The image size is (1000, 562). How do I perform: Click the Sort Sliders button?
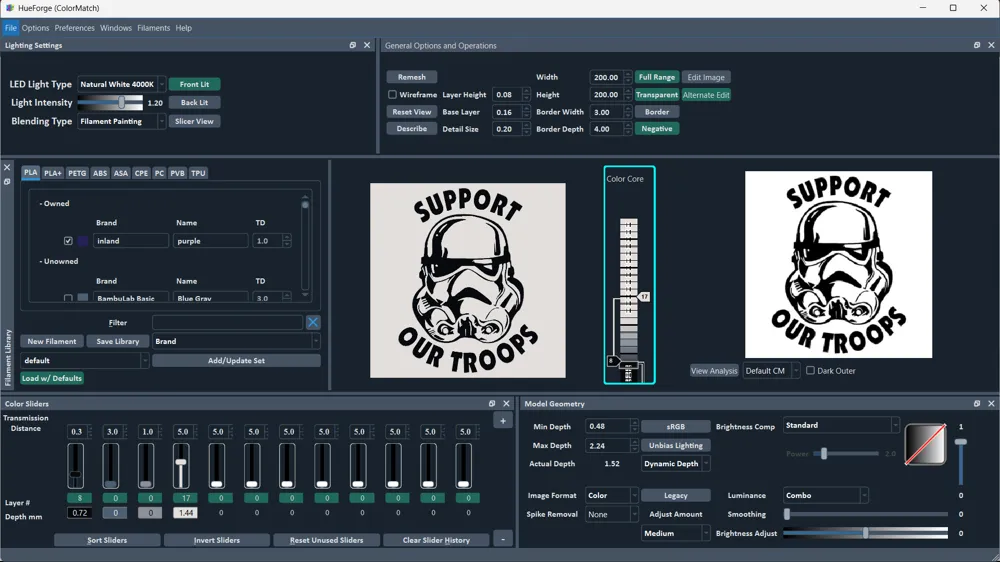tap(107, 540)
